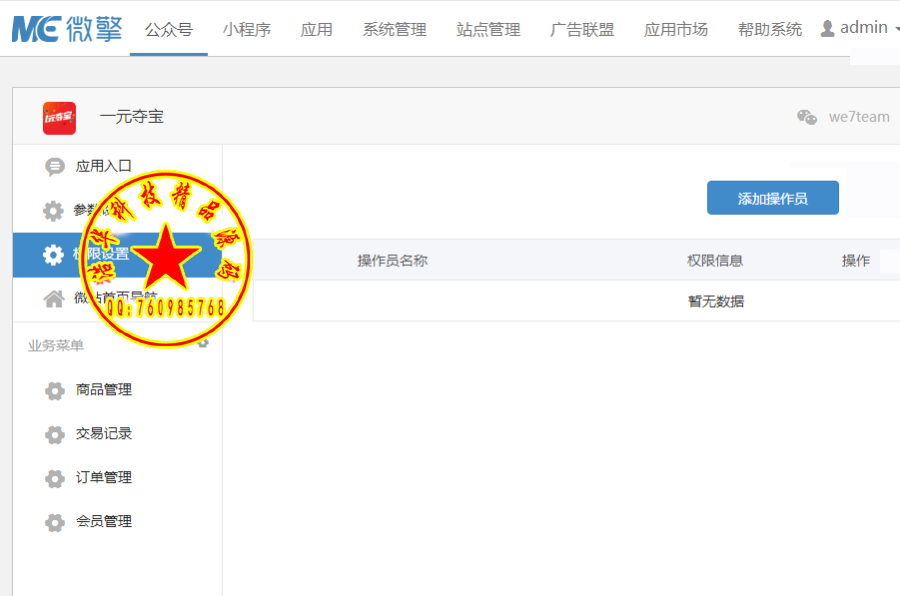Open 应用入口 via its speech bubble icon
Screen dimensions: 900x596
[56, 166]
